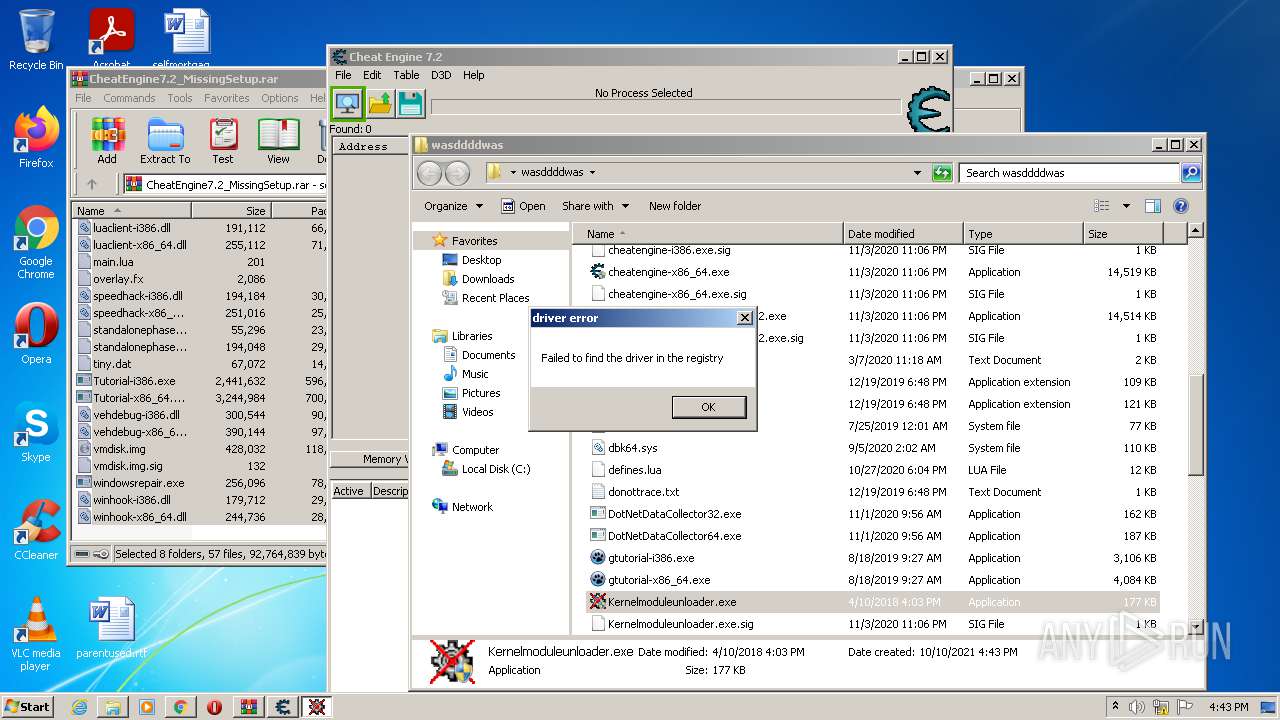Click Explorer change view icon
Screen dimensions: 1280x720
coord(1102,206)
